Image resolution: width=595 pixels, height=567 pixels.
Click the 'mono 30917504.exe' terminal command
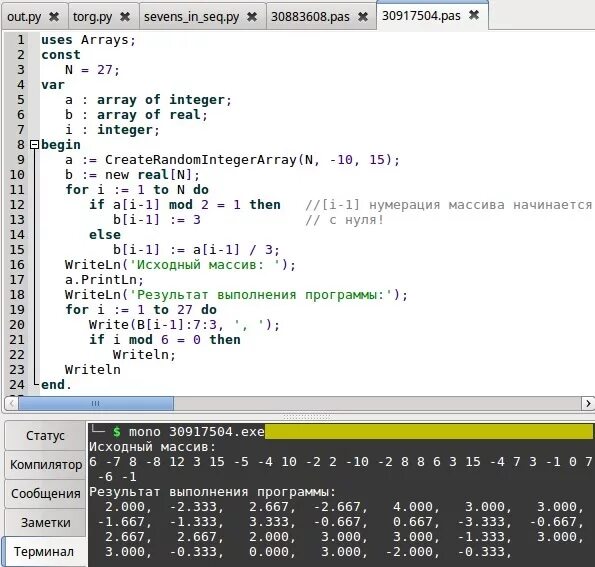(x=197, y=432)
